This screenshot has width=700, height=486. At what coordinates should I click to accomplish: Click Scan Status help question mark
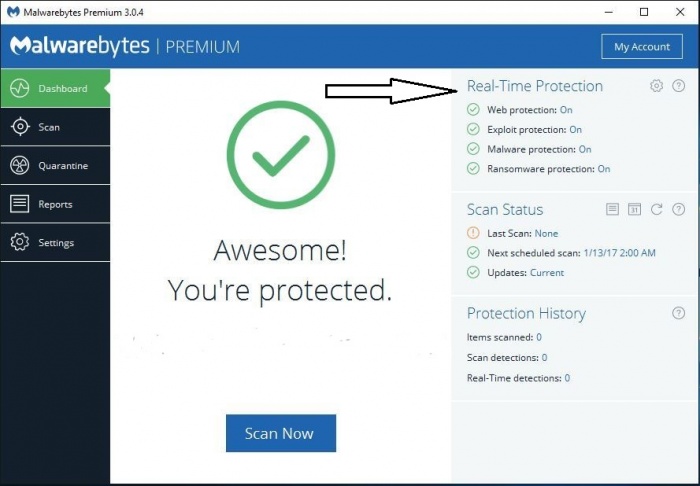(679, 209)
